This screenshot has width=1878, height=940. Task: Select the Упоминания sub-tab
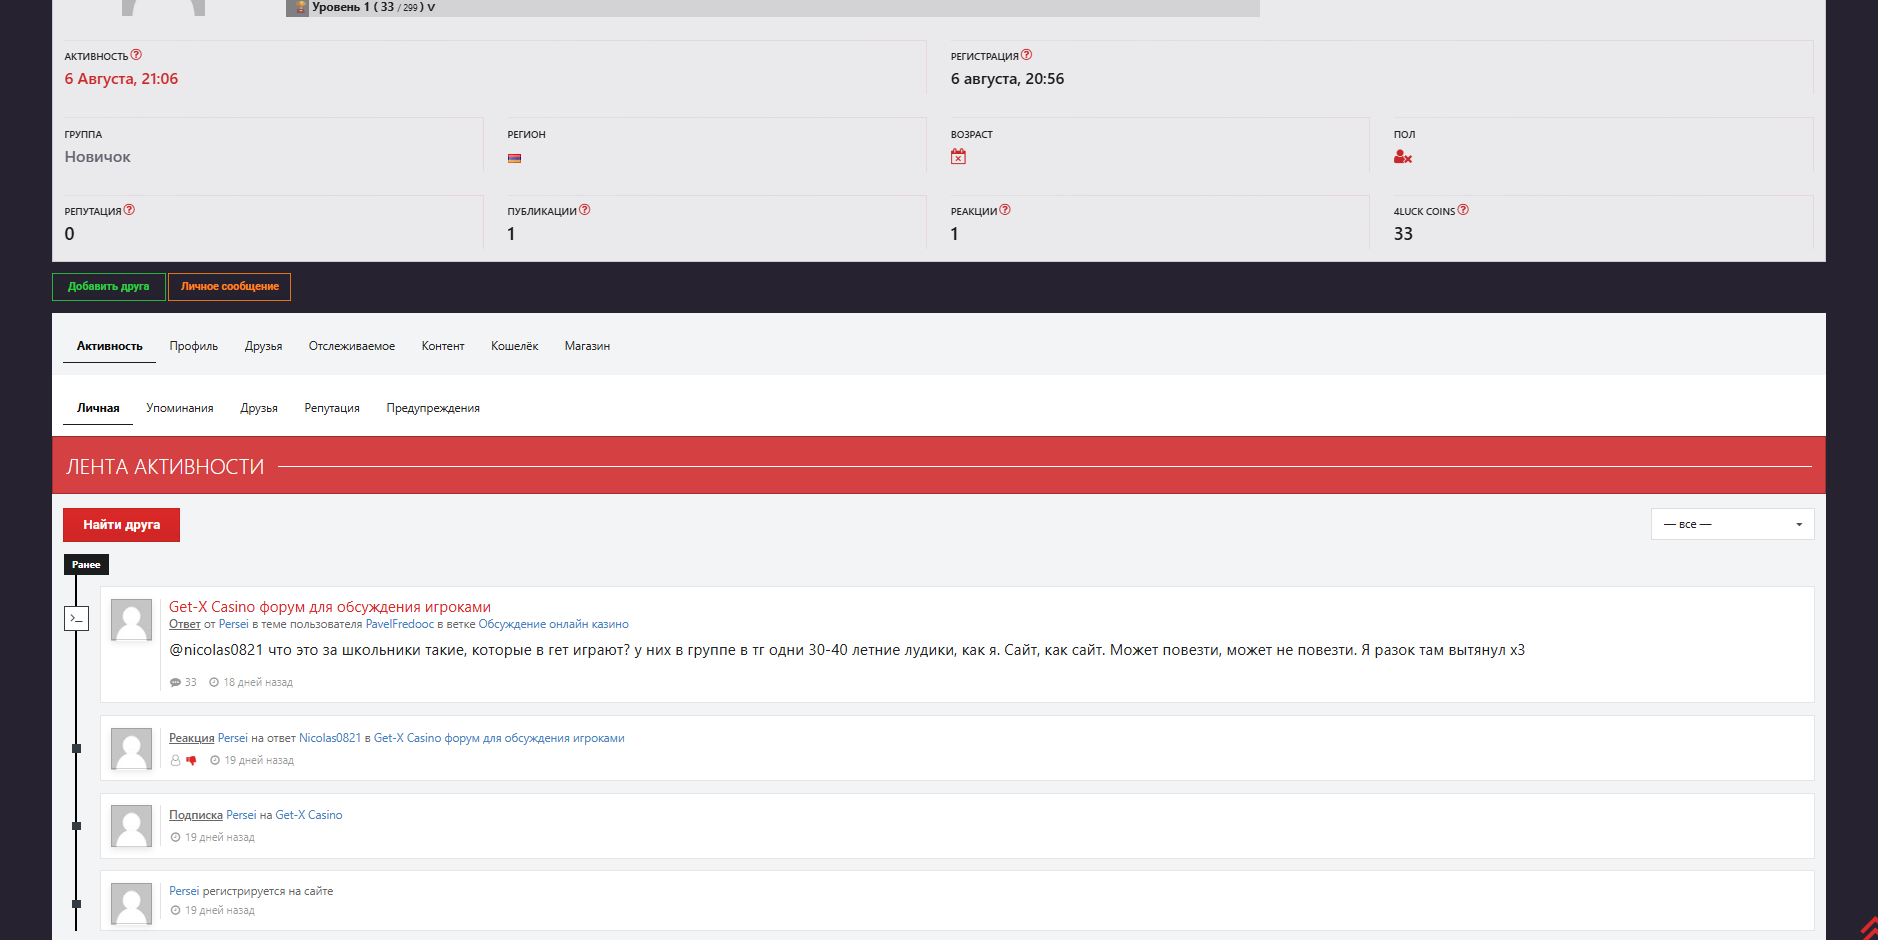point(179,408)
